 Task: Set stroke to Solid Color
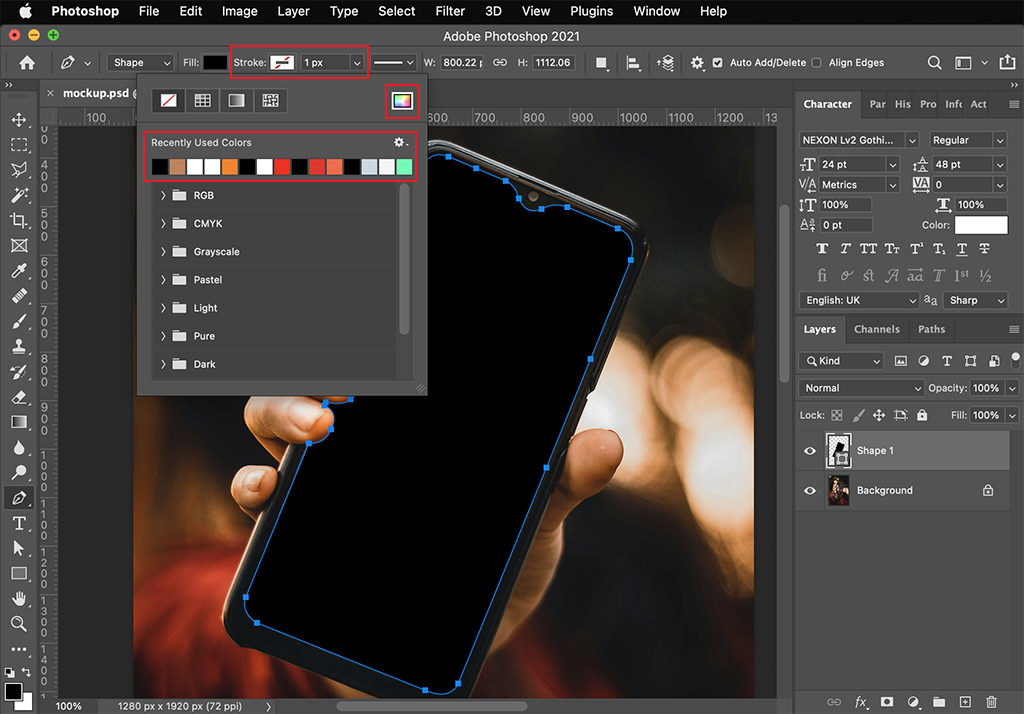[202, 101]
